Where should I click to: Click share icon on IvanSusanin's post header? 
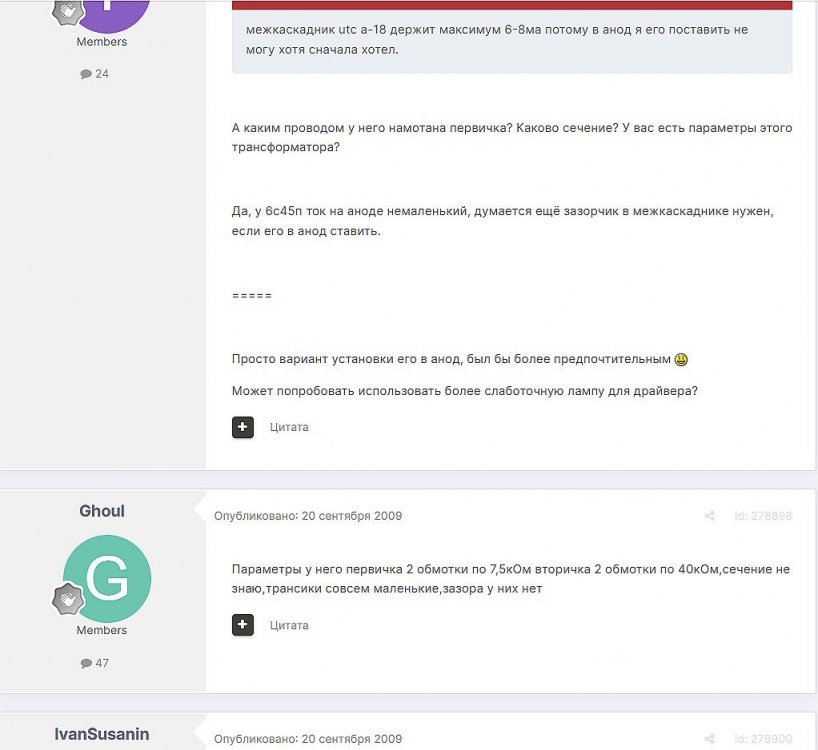(x=709, y=739)
